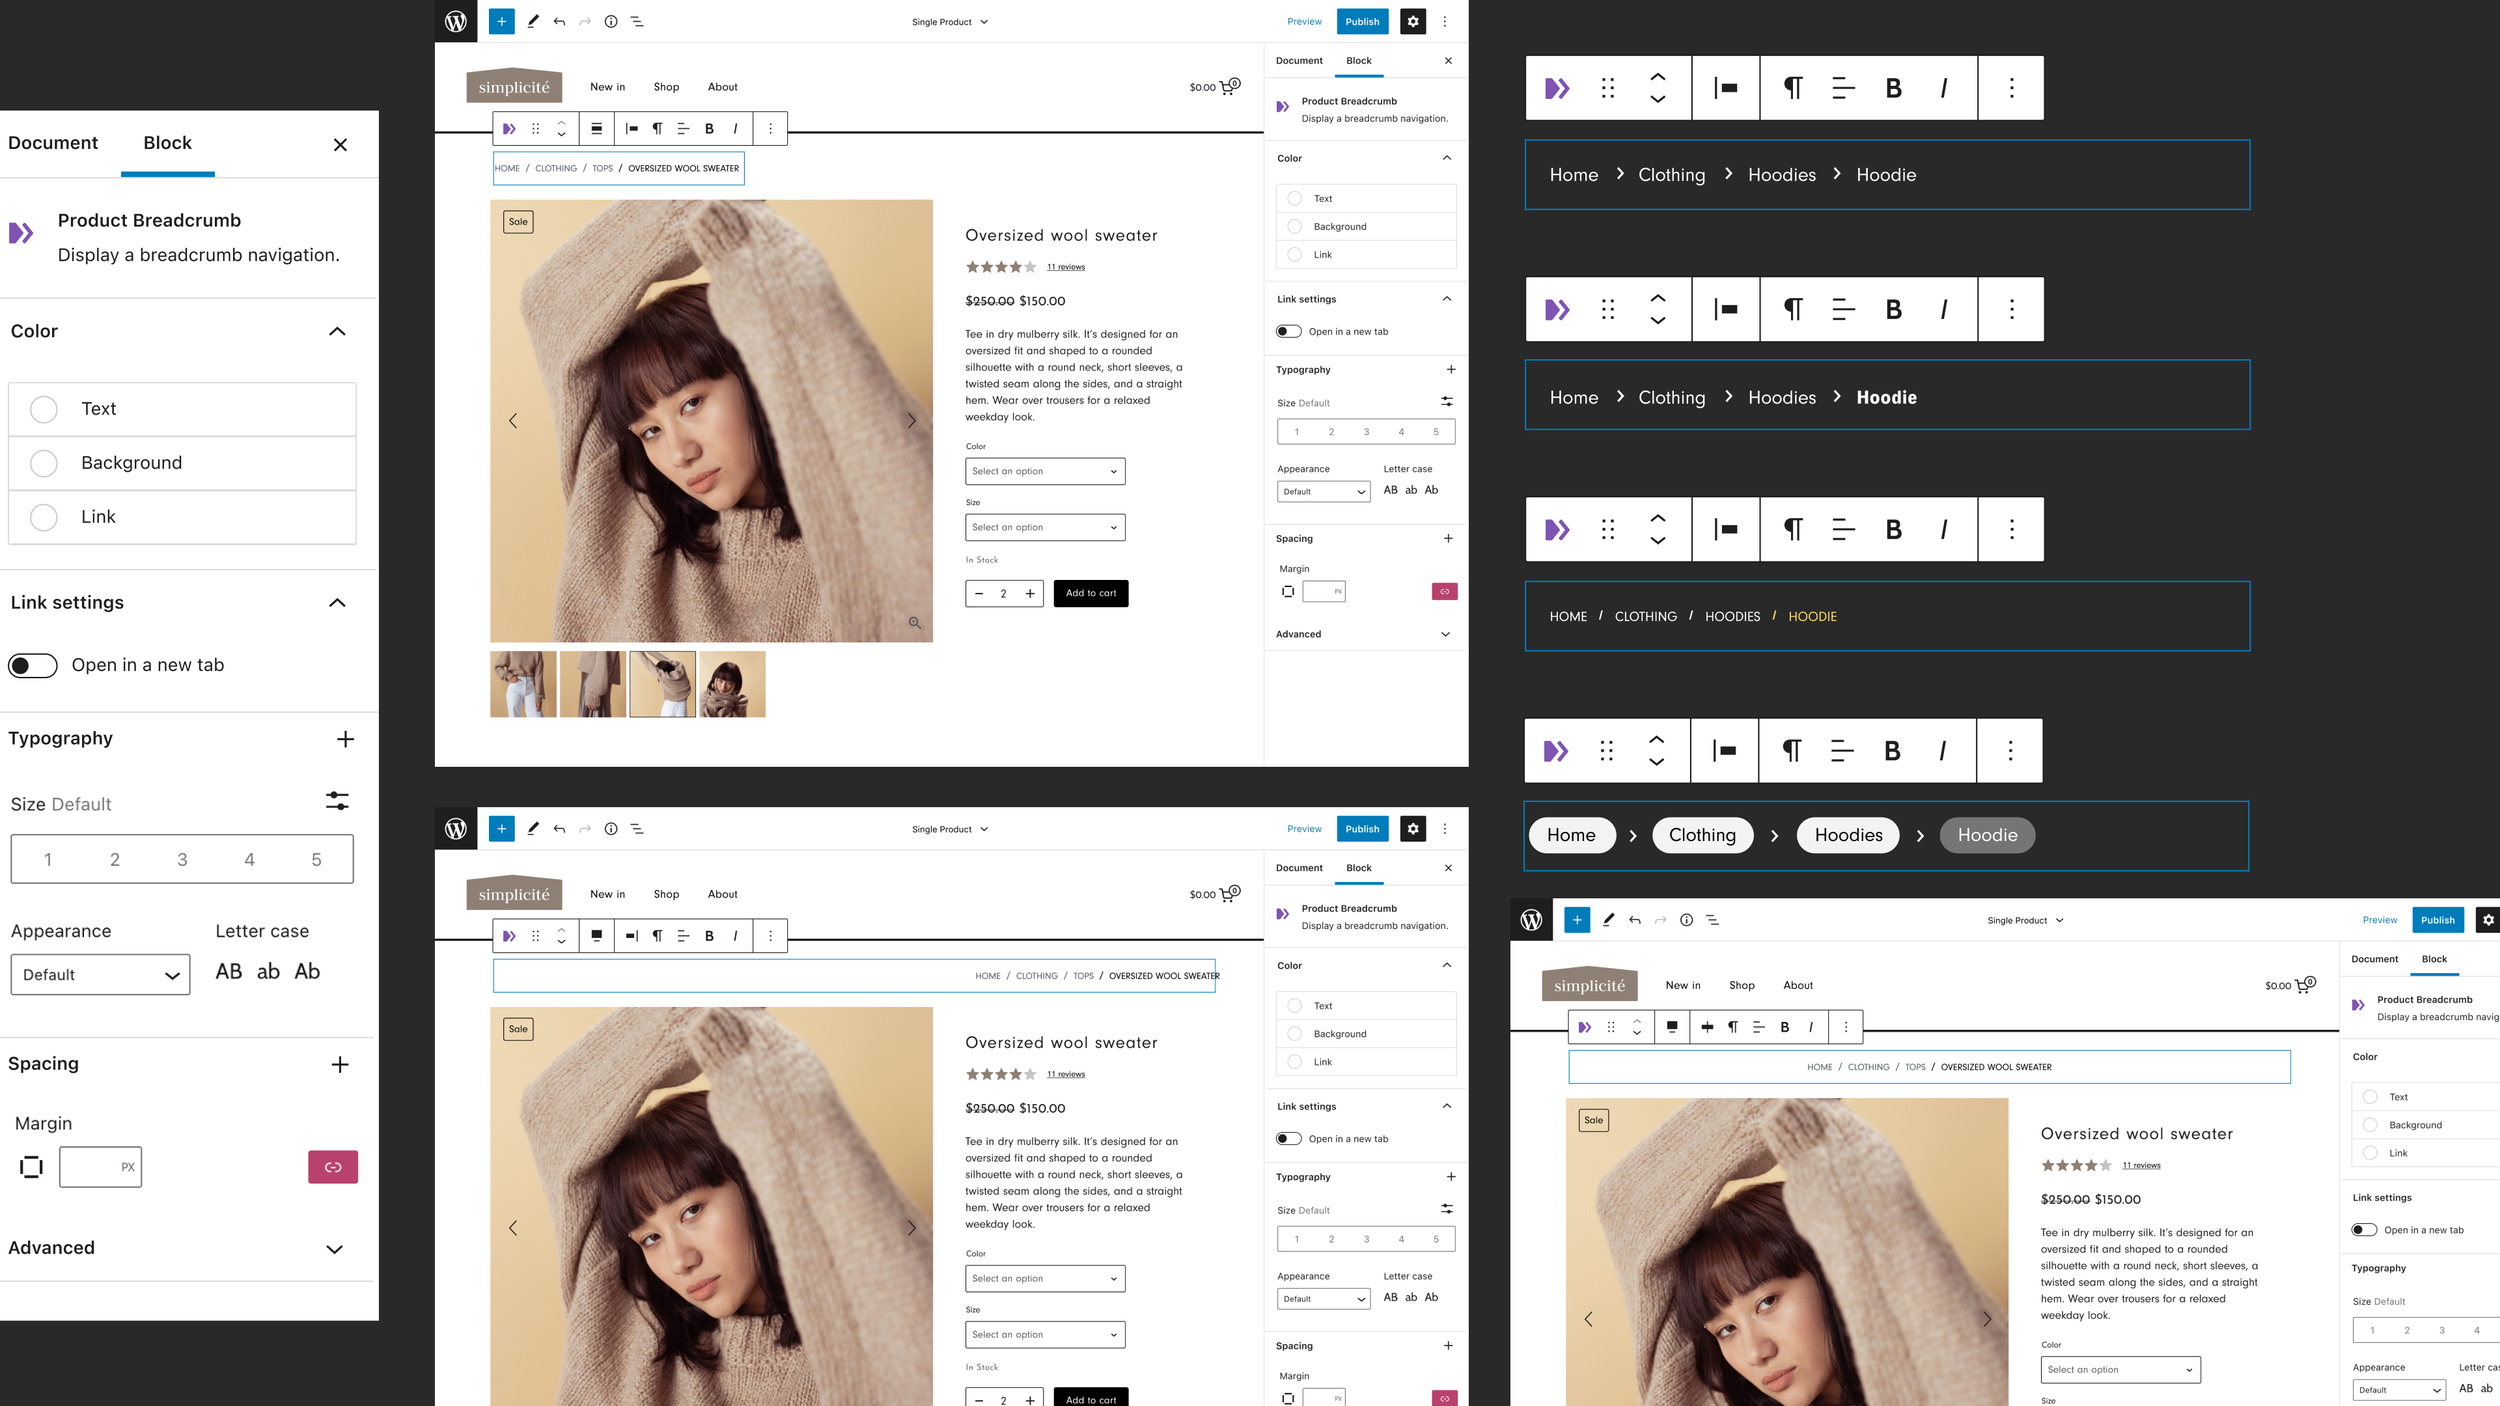Viewport: 2500px width, 1406px height.
Task: Open 'Shop' site menu, left-aligned breadcrumb editor
Action: [x=666, y=87]
